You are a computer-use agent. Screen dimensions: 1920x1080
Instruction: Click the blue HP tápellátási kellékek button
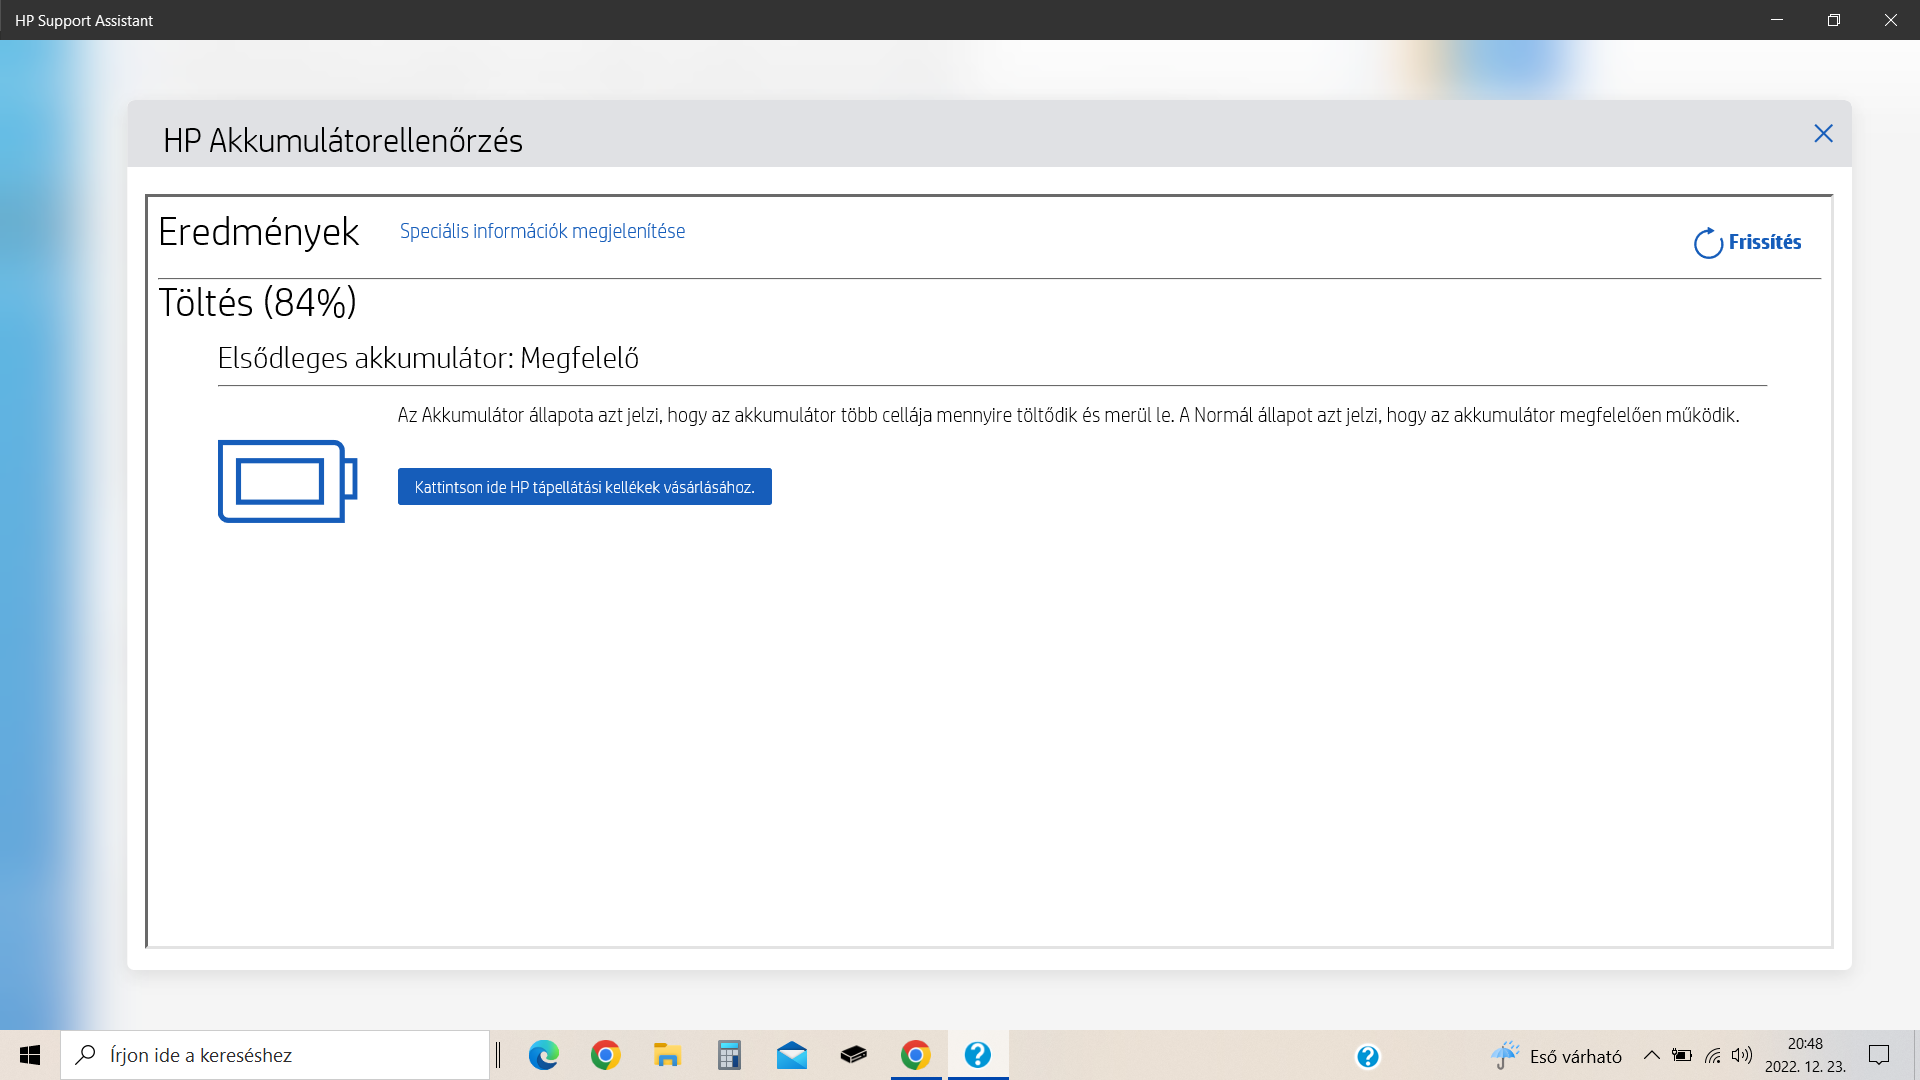[x=585, y=487]
